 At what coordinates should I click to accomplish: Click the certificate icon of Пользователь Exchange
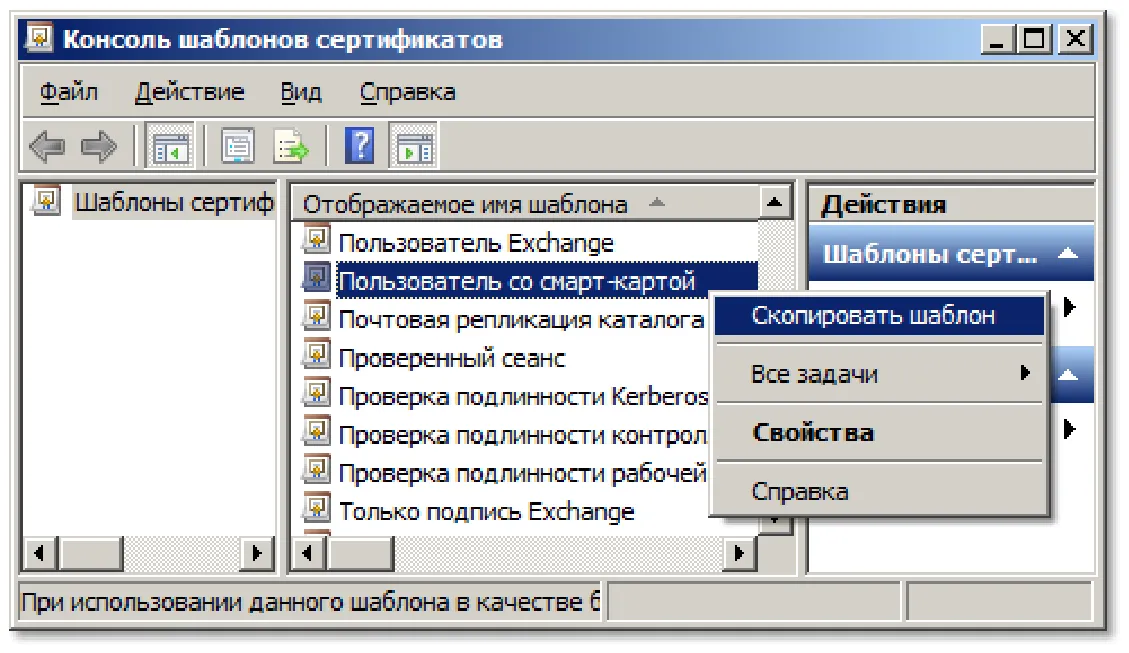315,241
